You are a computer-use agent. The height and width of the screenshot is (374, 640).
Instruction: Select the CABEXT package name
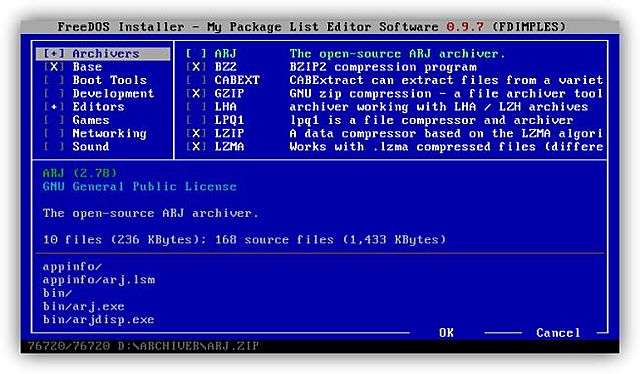pyautogui.click(x=237, y=80)
